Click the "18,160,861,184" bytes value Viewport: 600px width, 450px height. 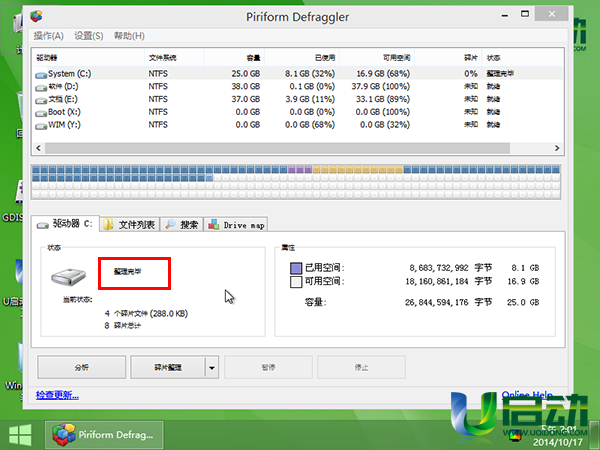pos(437,282)
